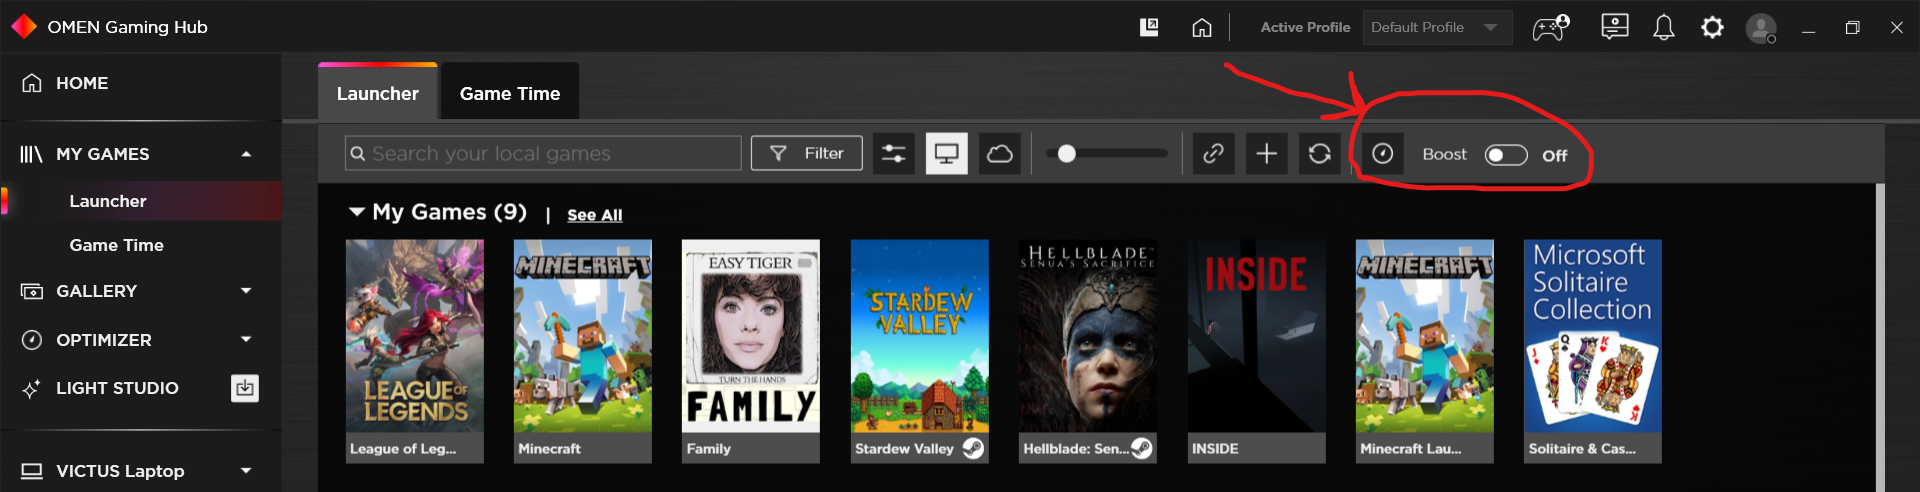Click the Gallery sidebar icon
Screen dimensions: 1920x492
coord(32,291)
